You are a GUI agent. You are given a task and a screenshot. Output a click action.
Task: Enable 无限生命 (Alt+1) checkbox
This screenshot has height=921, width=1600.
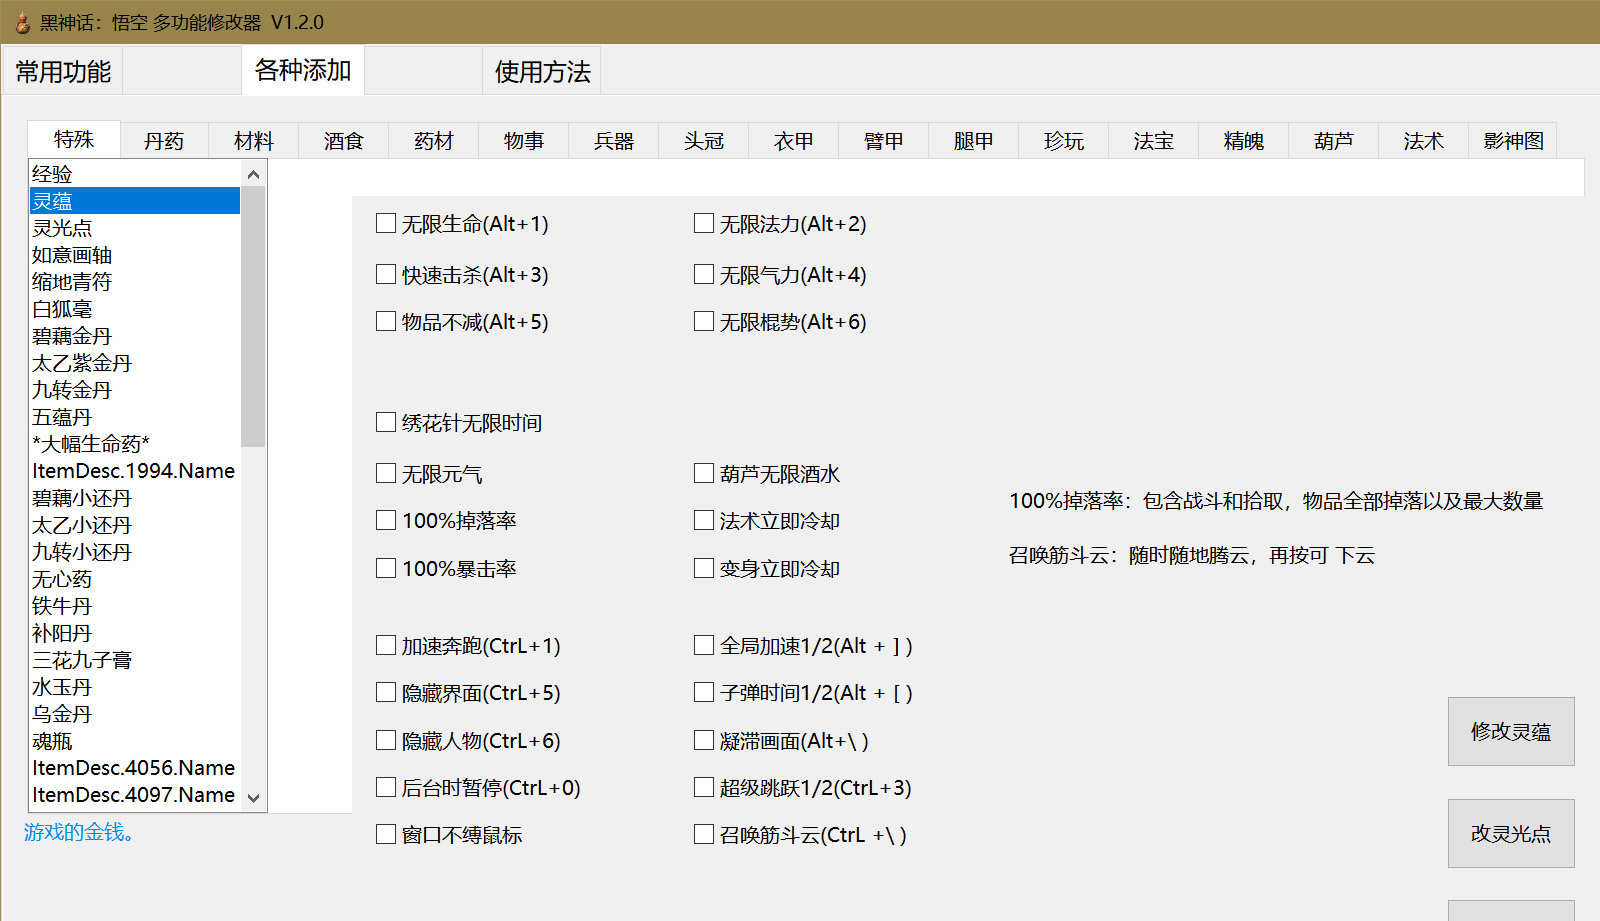386,223
